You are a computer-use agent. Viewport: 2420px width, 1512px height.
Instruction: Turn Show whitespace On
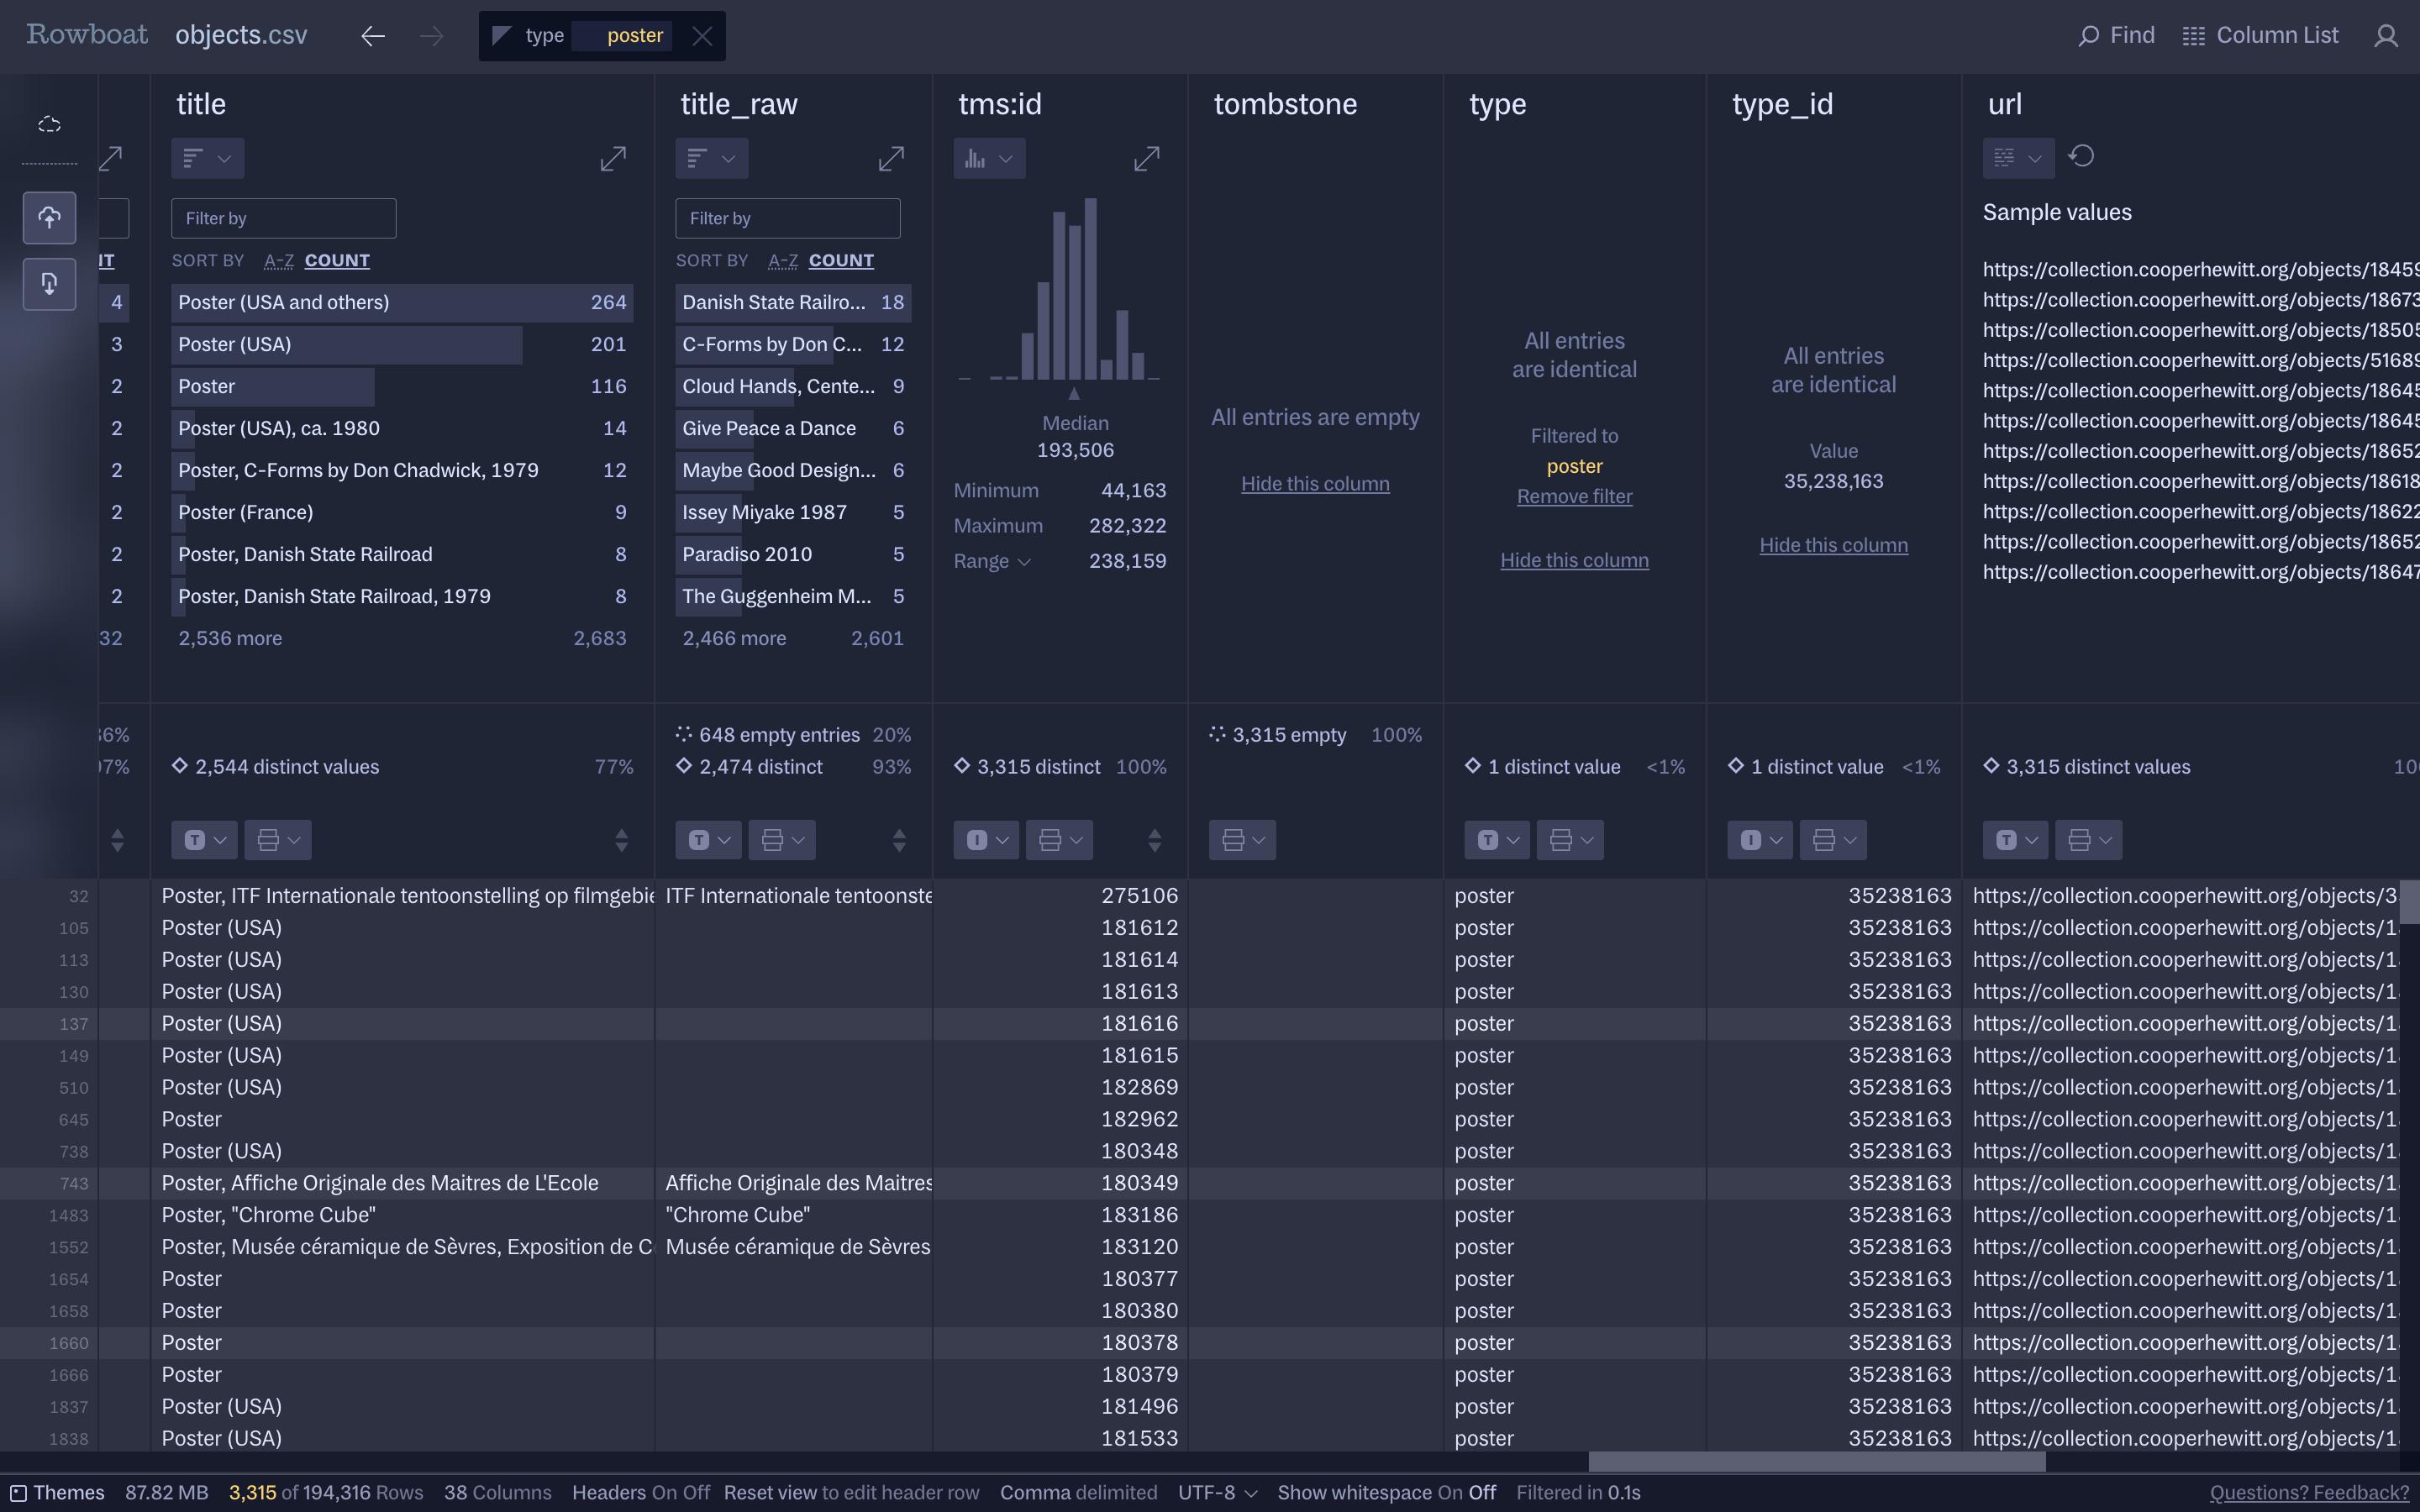[x=1449, y=1492]
